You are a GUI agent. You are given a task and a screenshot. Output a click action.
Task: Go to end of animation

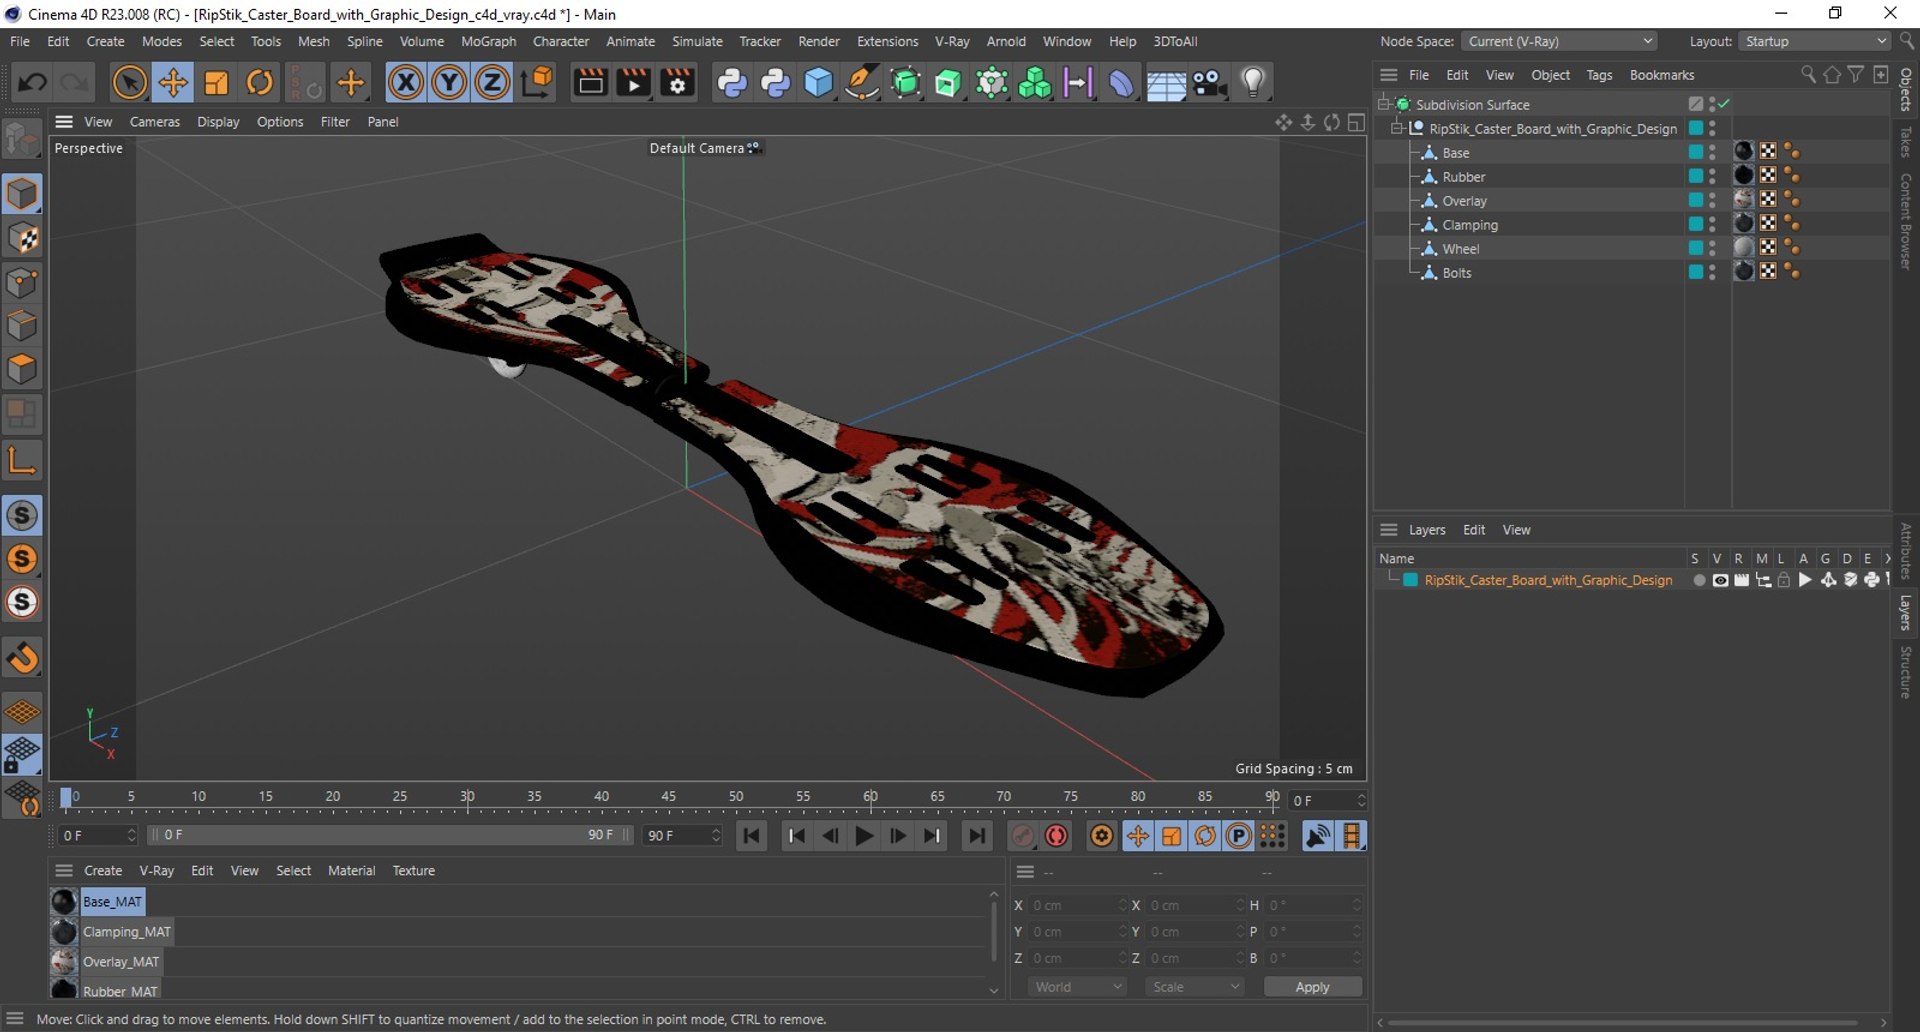pyautogui.click(x=976, y=836)
